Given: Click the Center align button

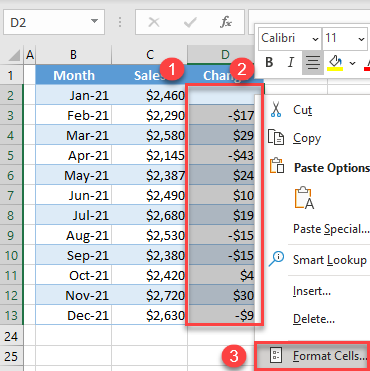Looking at the screenshot, I should (x=313, y=62).
